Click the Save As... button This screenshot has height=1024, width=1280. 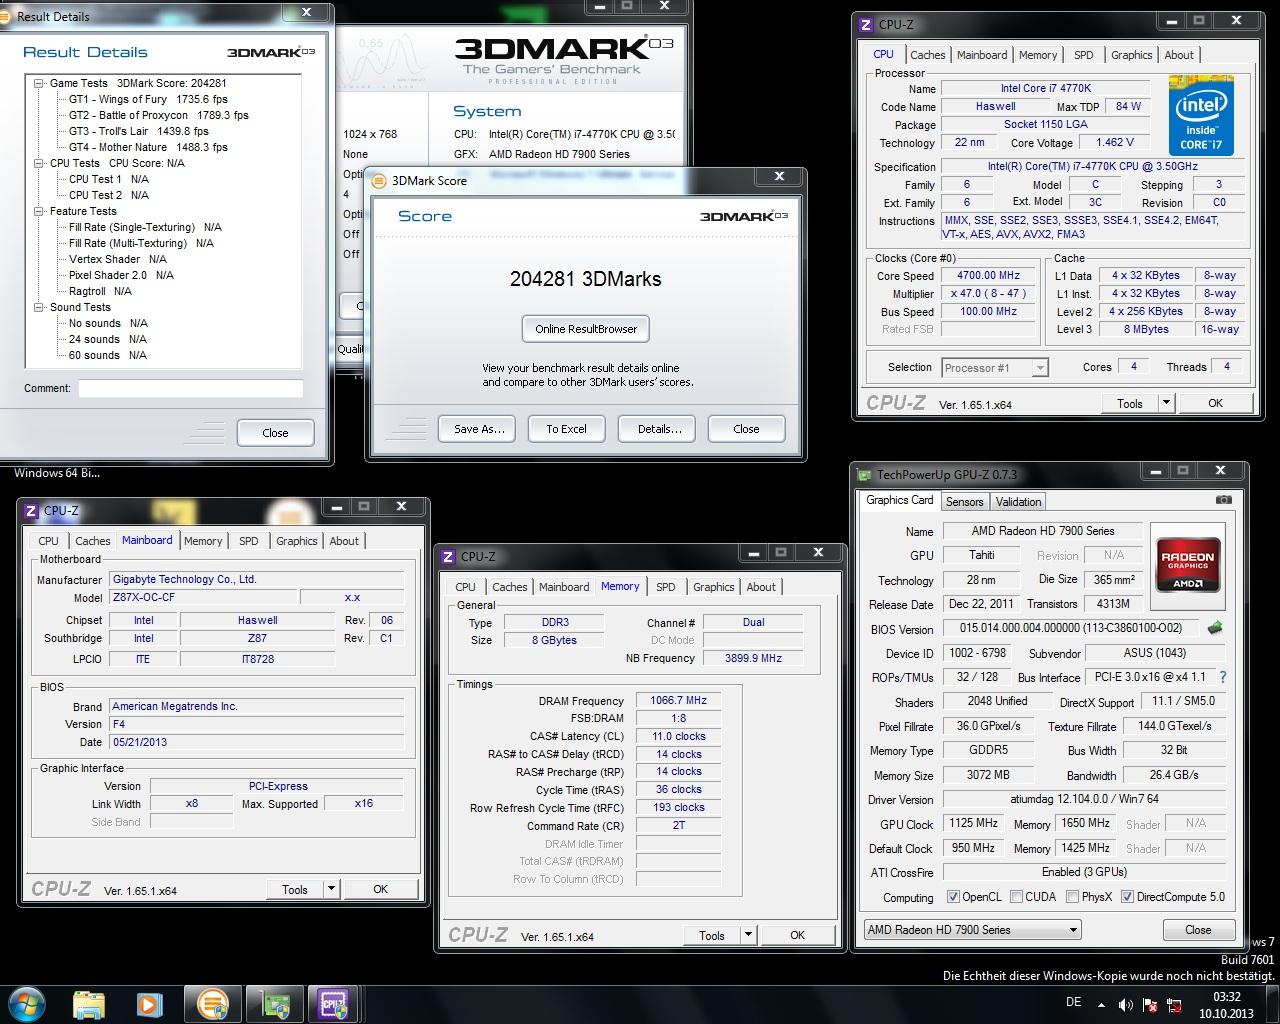(478, 429)
